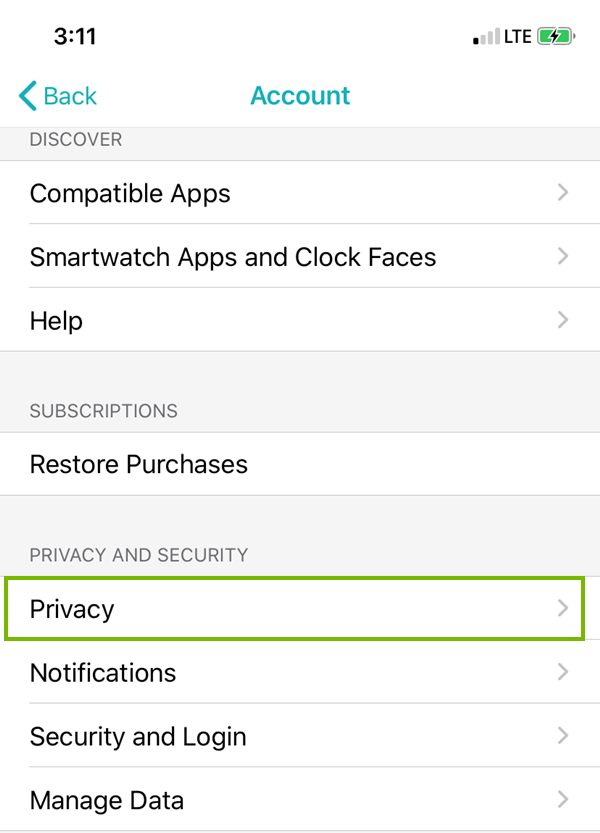The image size is (600, 833).
Task: Tap Restore Purchases
Action: pyautogui.click(x=138, y=464)
